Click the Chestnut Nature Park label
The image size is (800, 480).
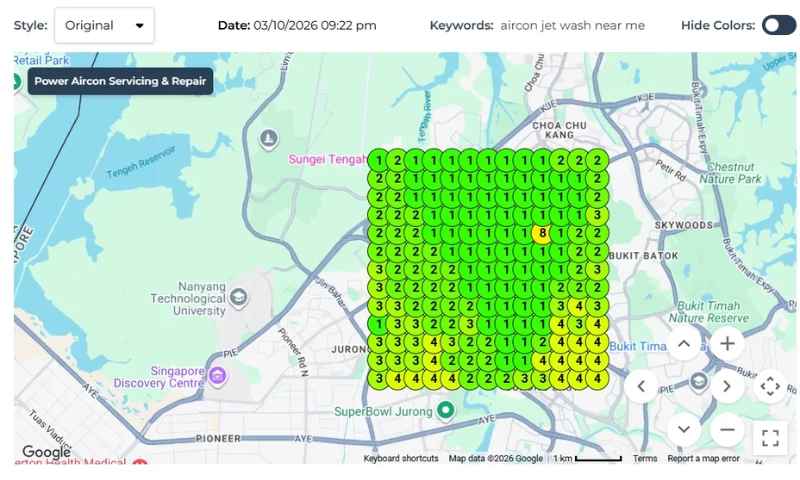730,173
